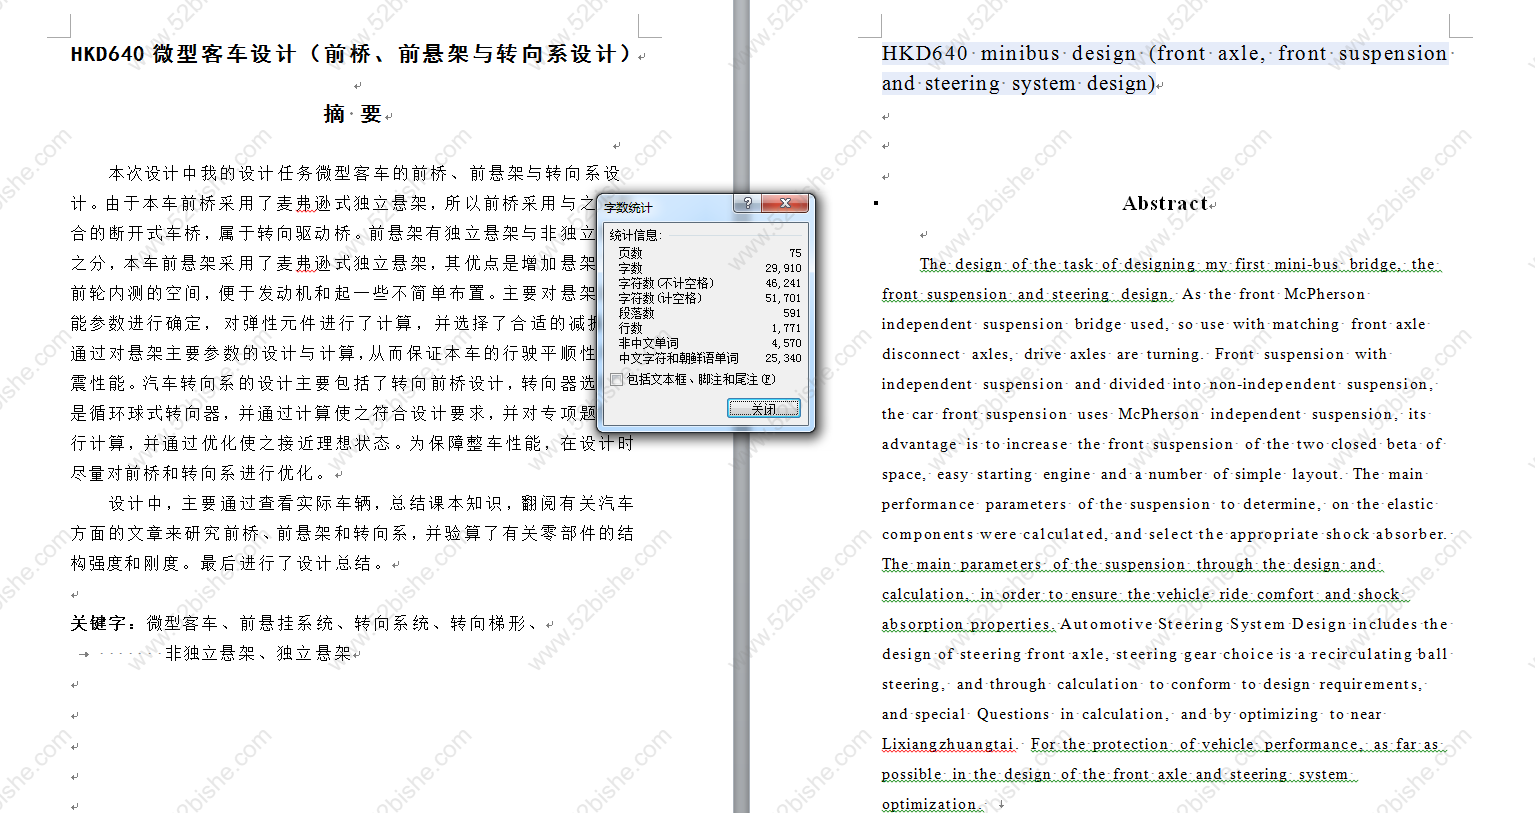Select the 页数 row showing 75
1535x813 pixels.
[710, 253]
